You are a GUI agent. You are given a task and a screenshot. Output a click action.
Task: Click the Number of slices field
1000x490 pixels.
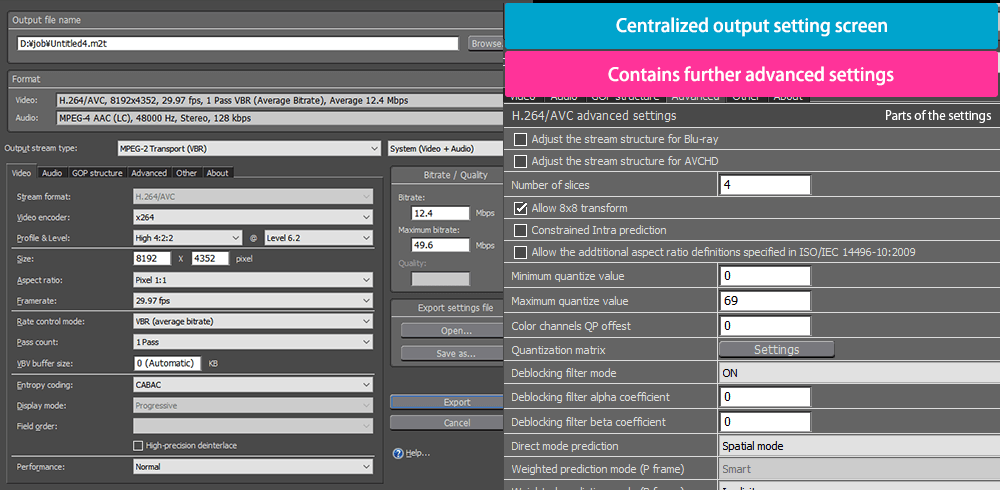[765, 185]
